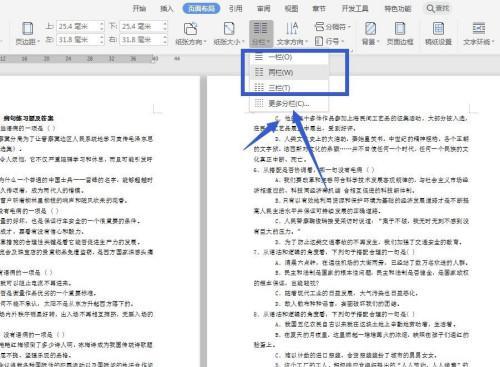Open the 页边距 margins button
This screenshot has width=500, height=367.
(x=27, y=33)
